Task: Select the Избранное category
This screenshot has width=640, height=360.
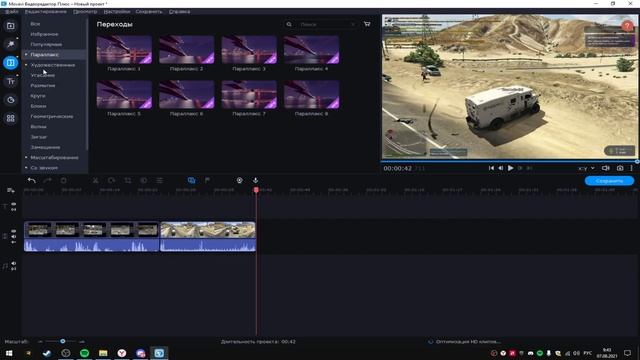Action: [x=44, y=34]
